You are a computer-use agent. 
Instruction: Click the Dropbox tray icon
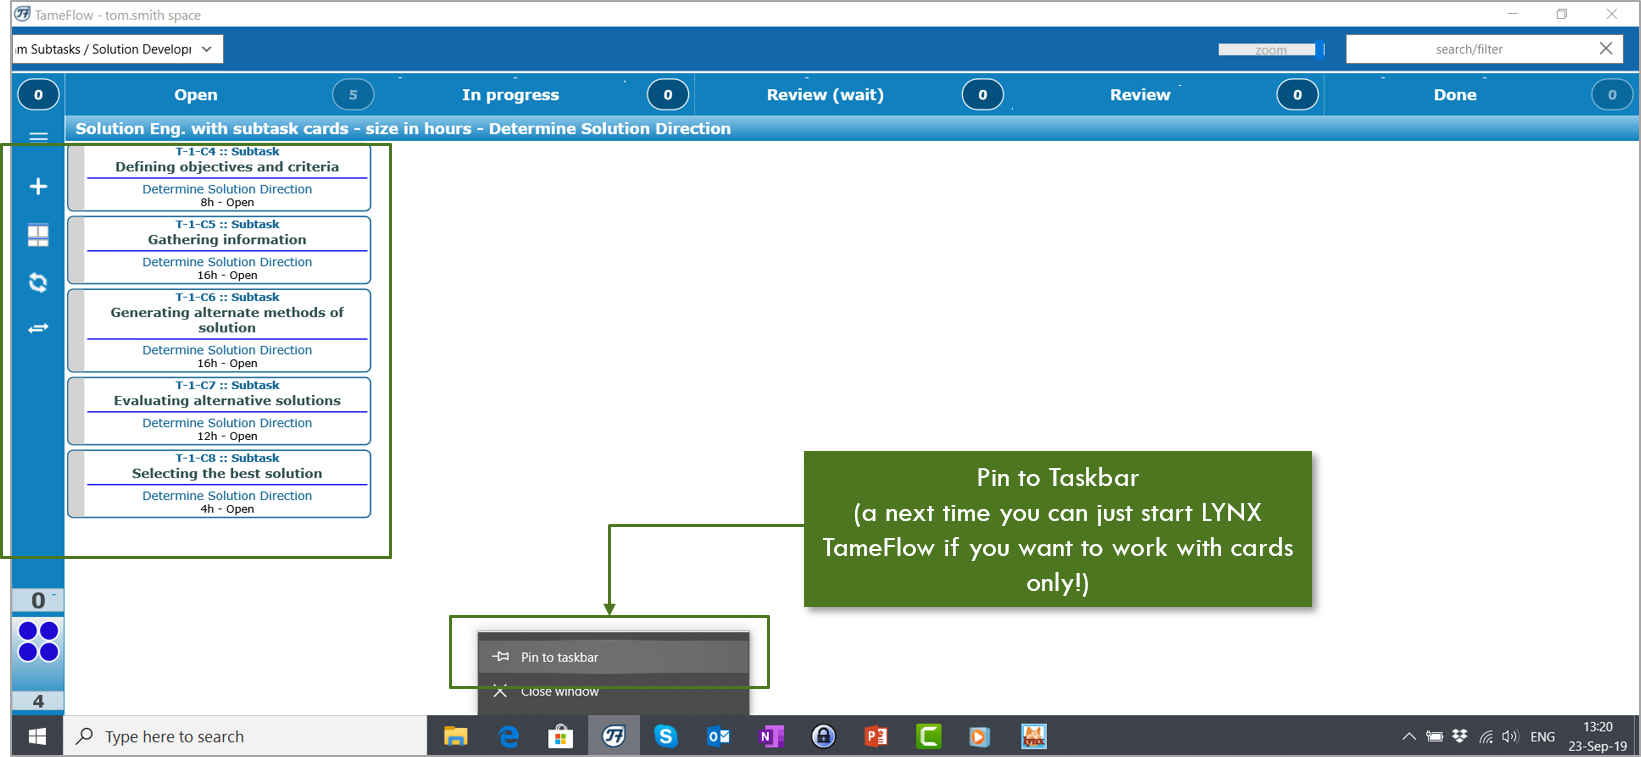1460,736
